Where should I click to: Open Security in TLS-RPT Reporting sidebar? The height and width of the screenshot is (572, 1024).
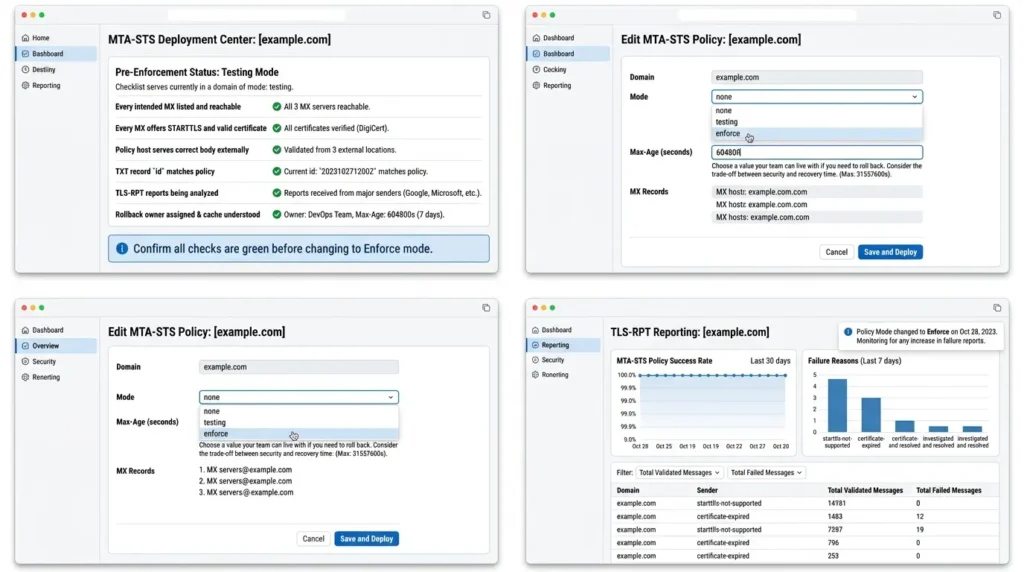coord(552,360)
